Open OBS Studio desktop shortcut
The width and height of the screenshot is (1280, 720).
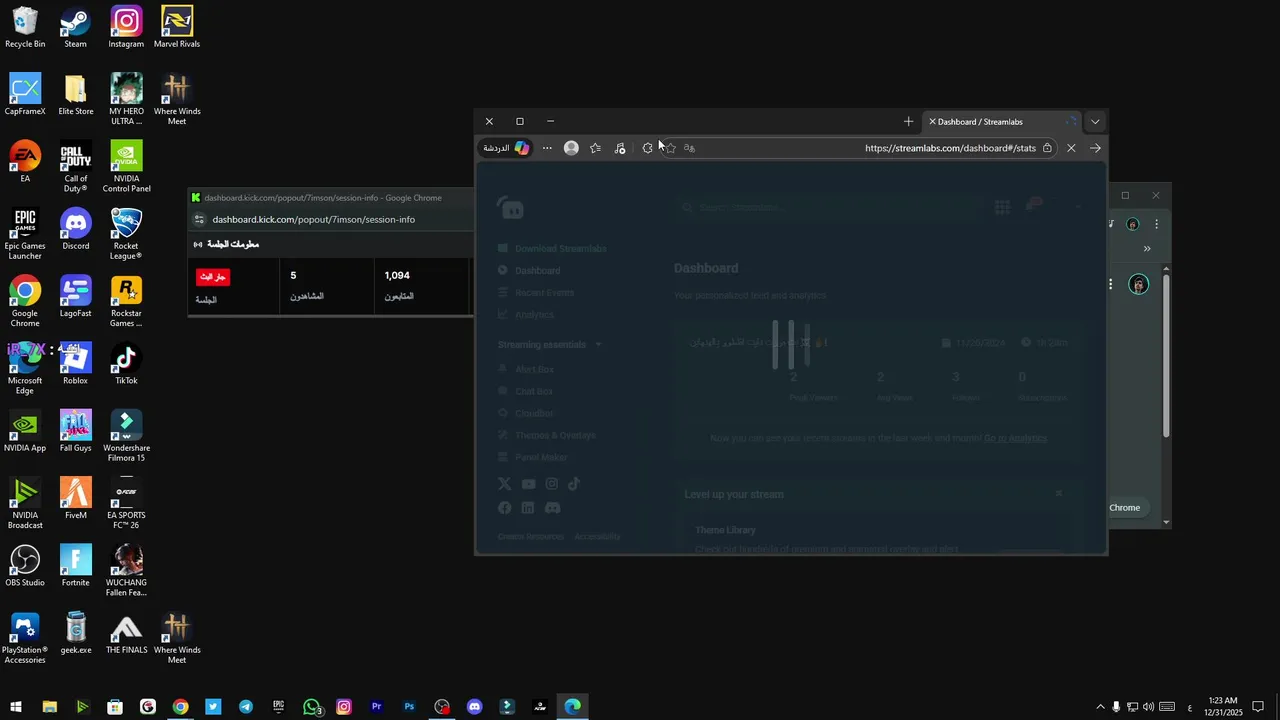tap(25, 565)
